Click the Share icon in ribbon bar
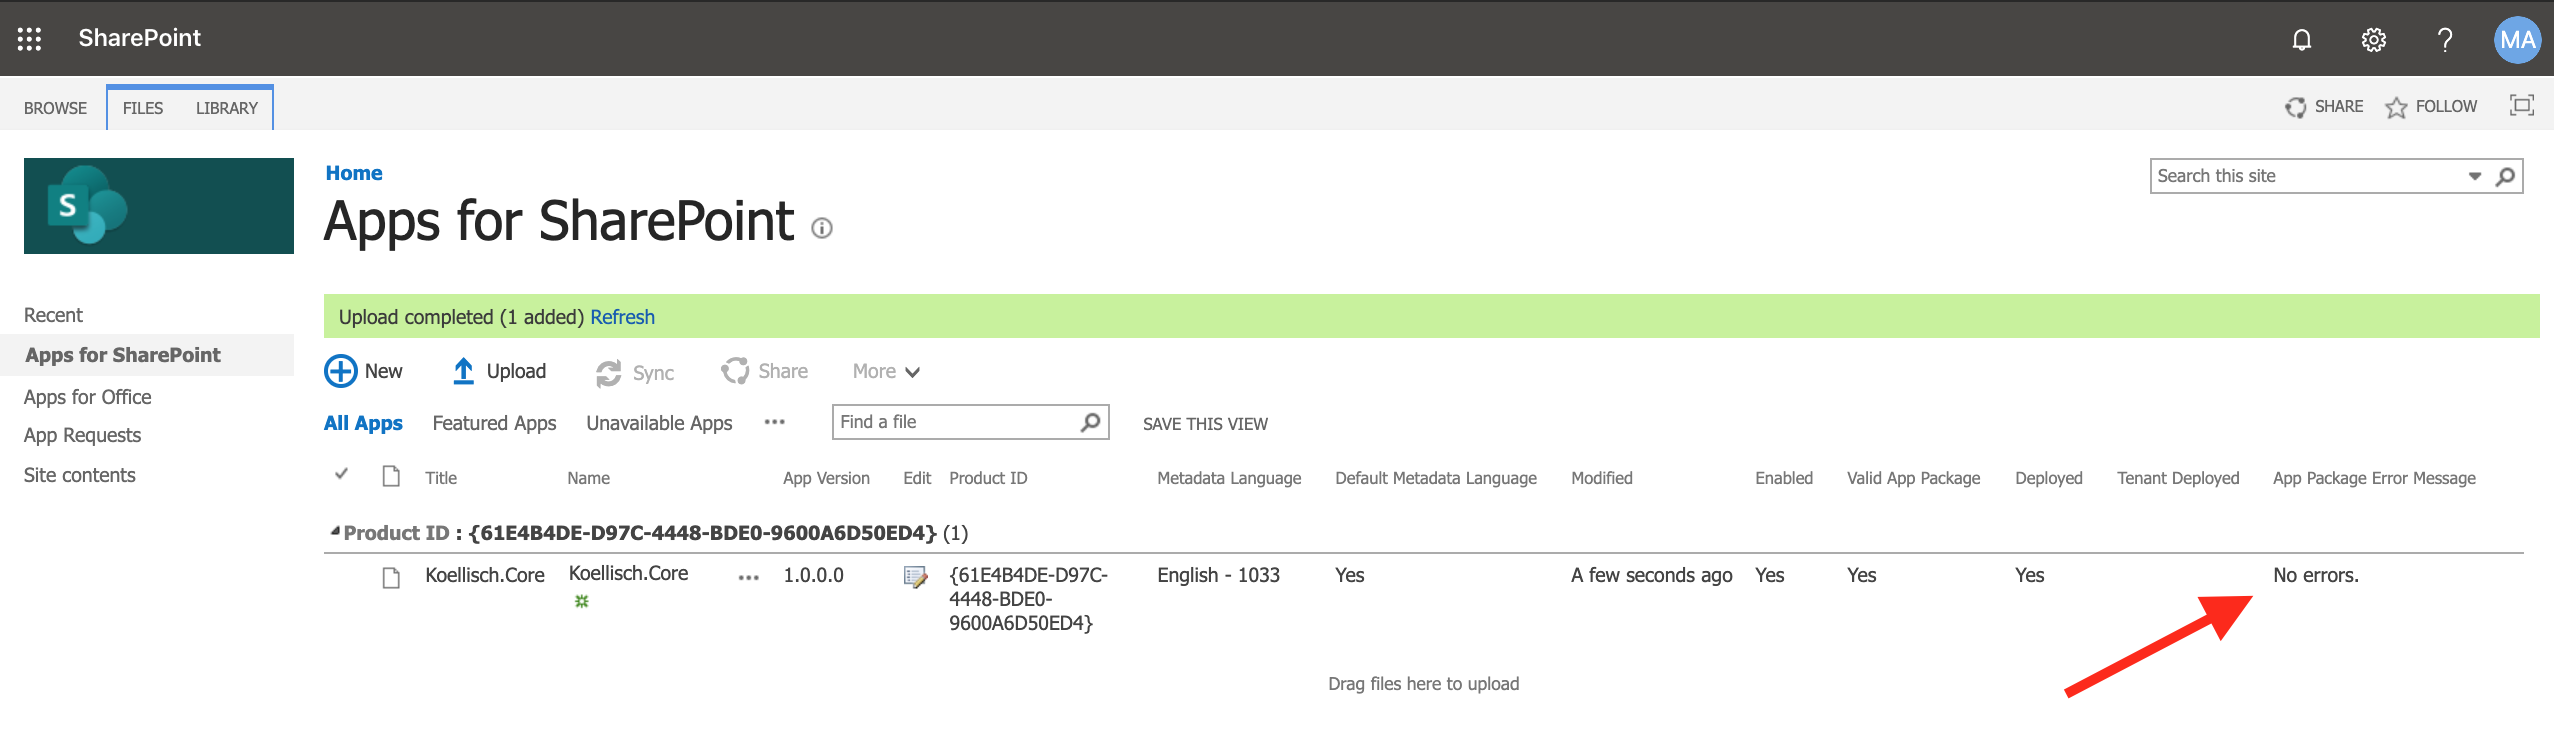Viewport: 2554px width, 750px height. point(2295,107)
